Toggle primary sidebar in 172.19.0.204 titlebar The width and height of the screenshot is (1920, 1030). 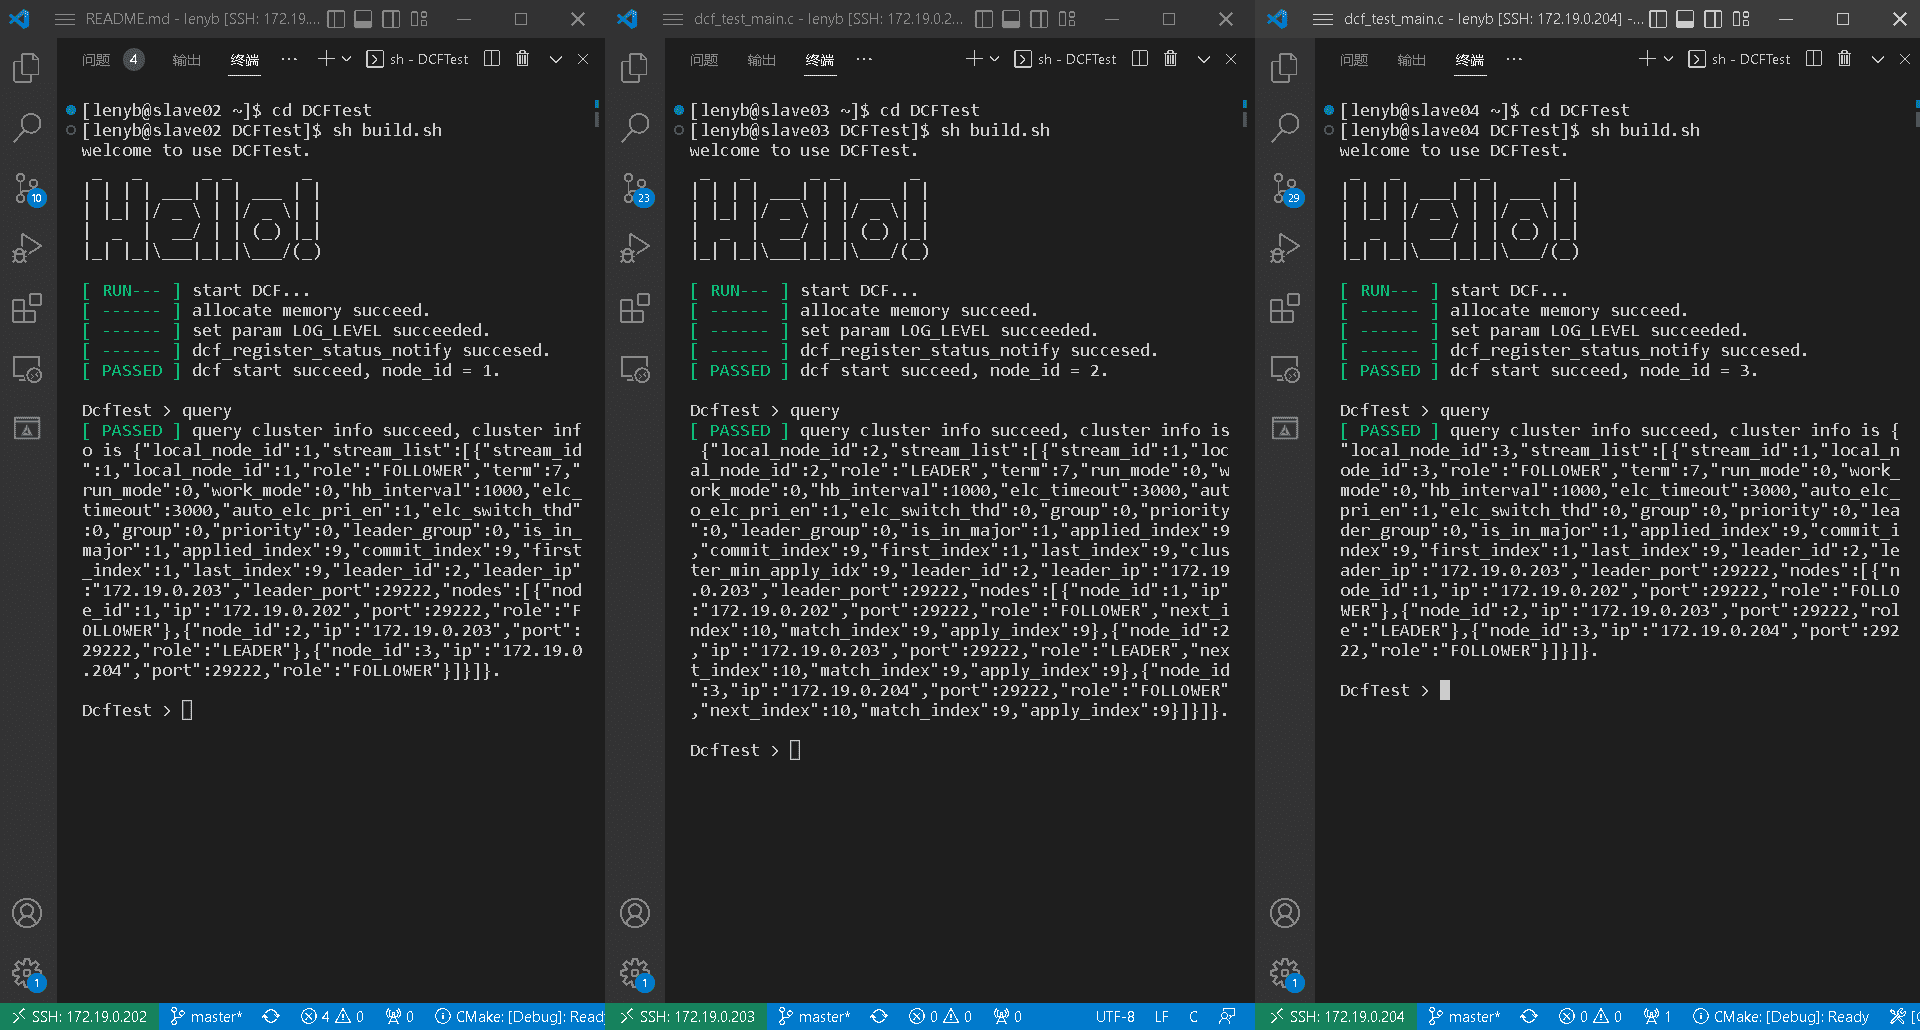pos(1658,19)
